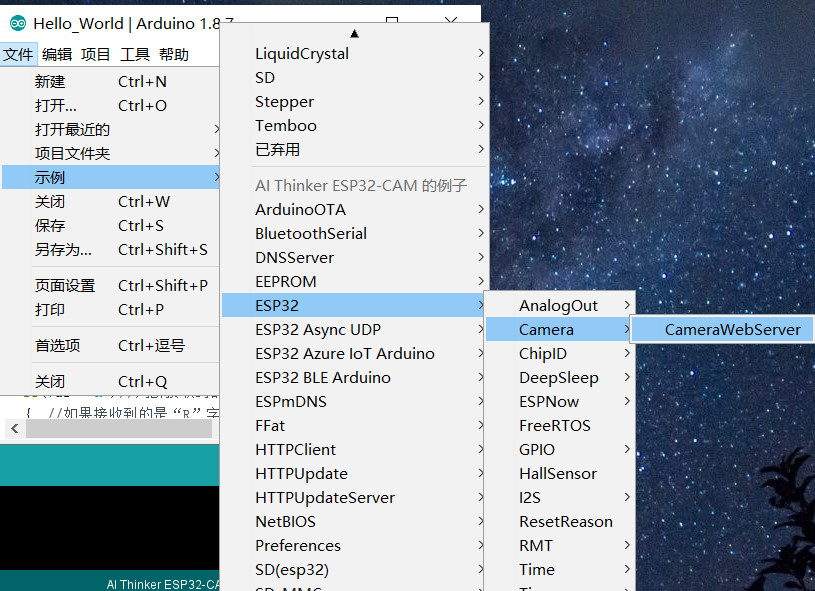Open HTTPClient examples
The image size is (815, 591).
353,449
